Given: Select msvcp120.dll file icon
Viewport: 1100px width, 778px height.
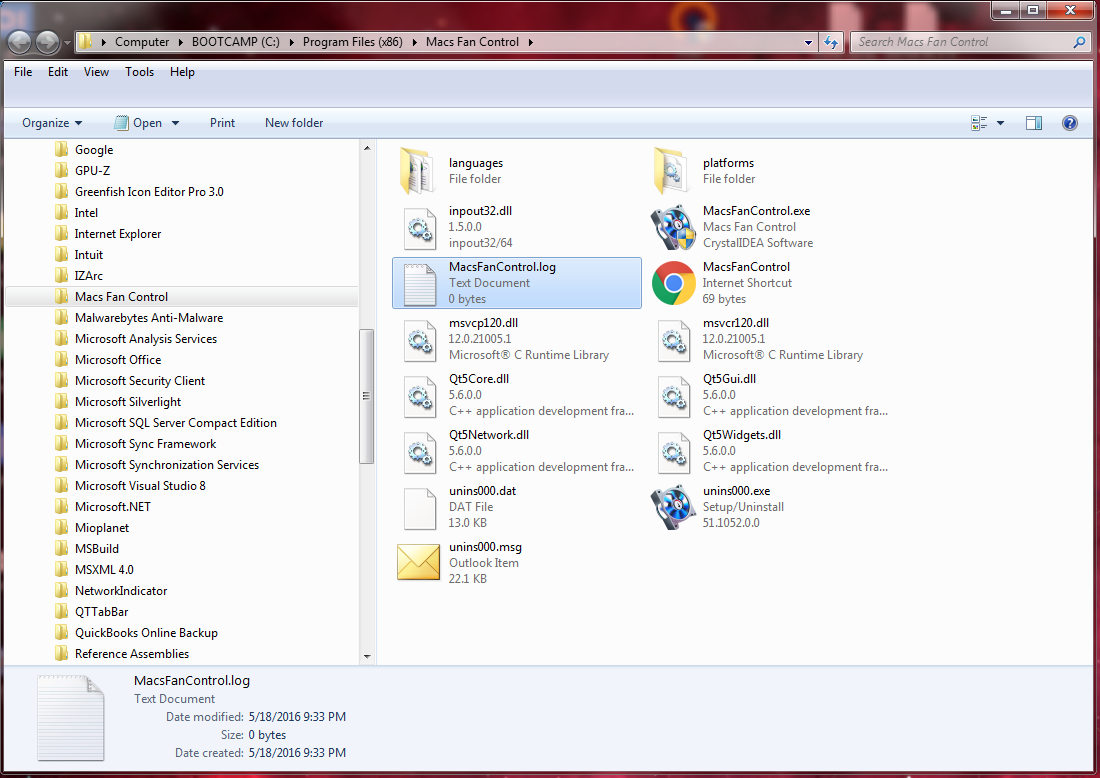Looking at the screenshot, I should pos(420,340).
